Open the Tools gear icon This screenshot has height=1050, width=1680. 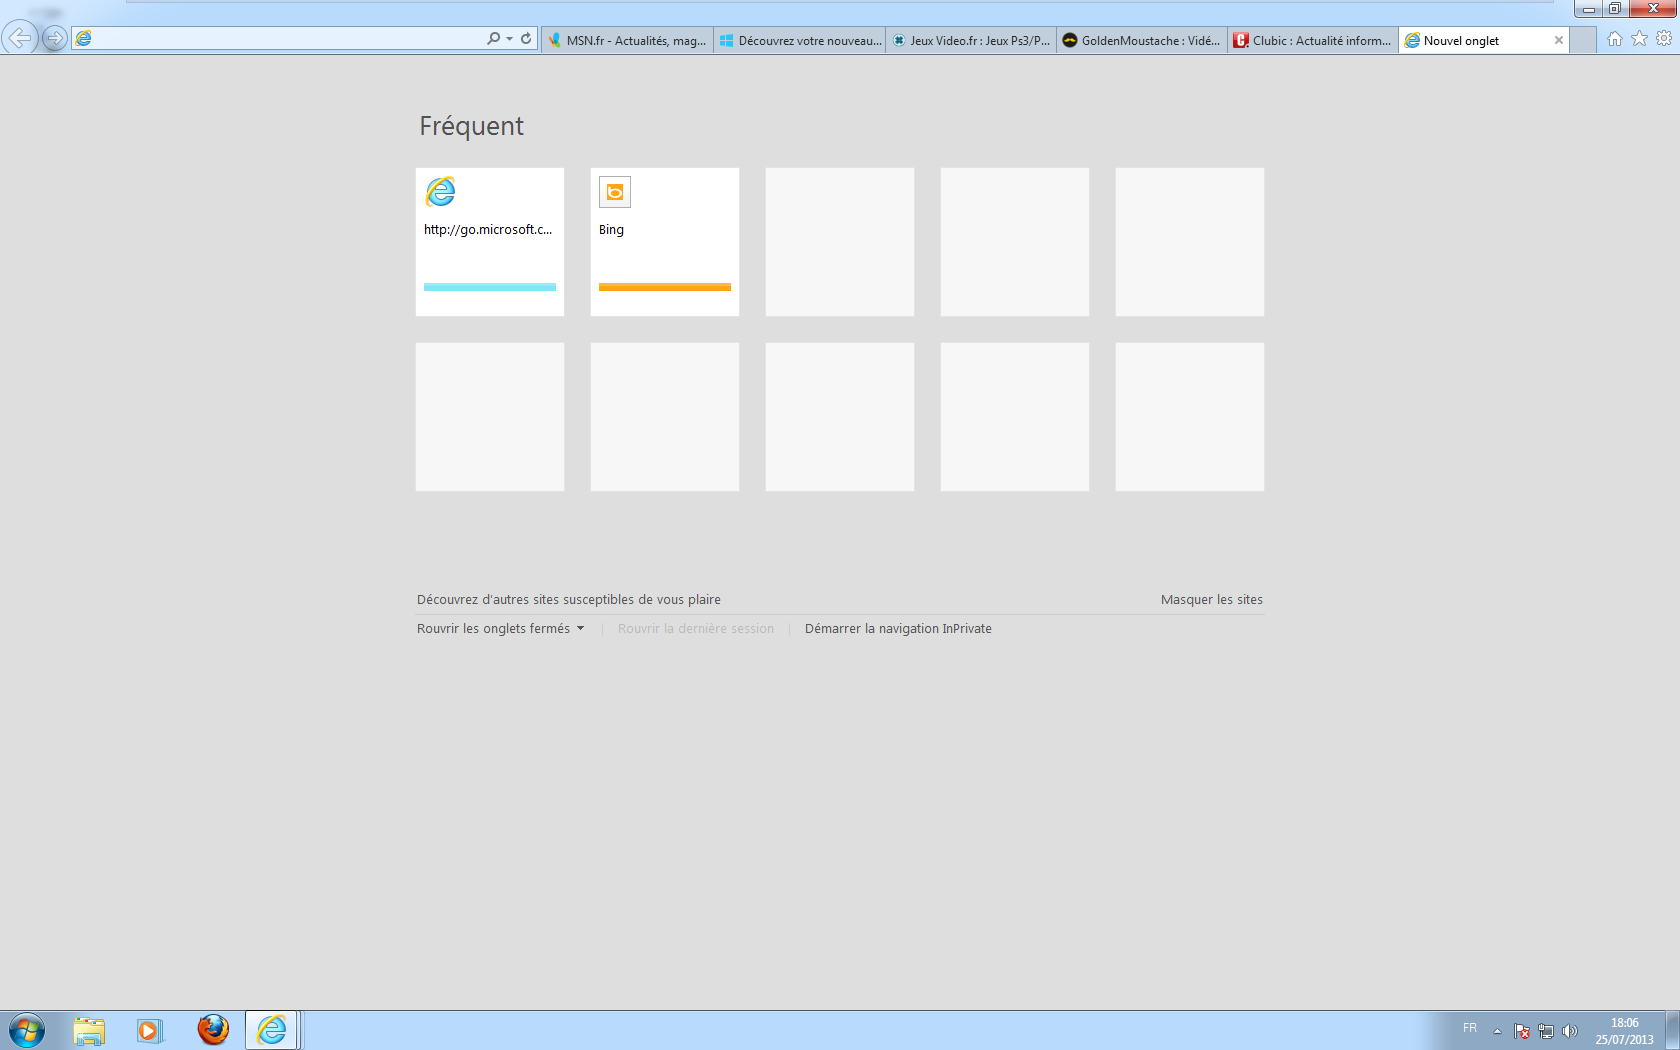[x=1664, y=39]
